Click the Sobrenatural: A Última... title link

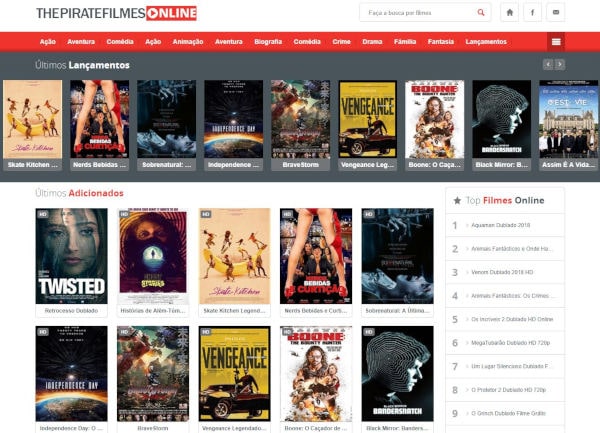397,311
